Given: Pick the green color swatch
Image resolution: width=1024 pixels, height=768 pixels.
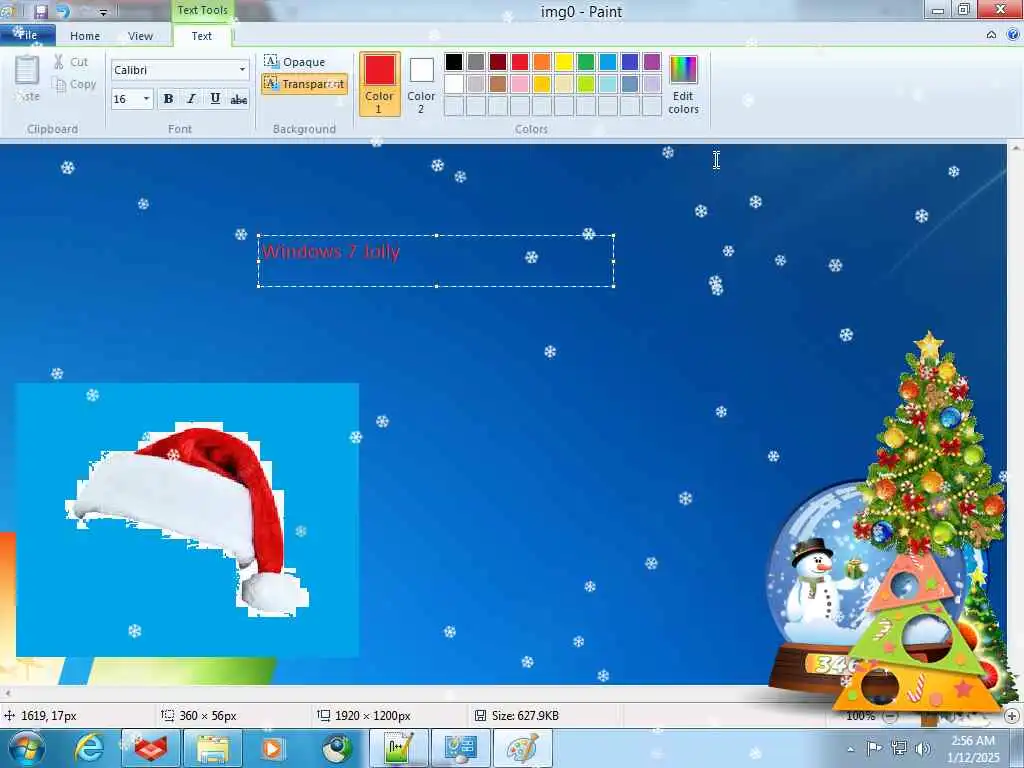Looking at the screenshot, I should tap(586, 62).
